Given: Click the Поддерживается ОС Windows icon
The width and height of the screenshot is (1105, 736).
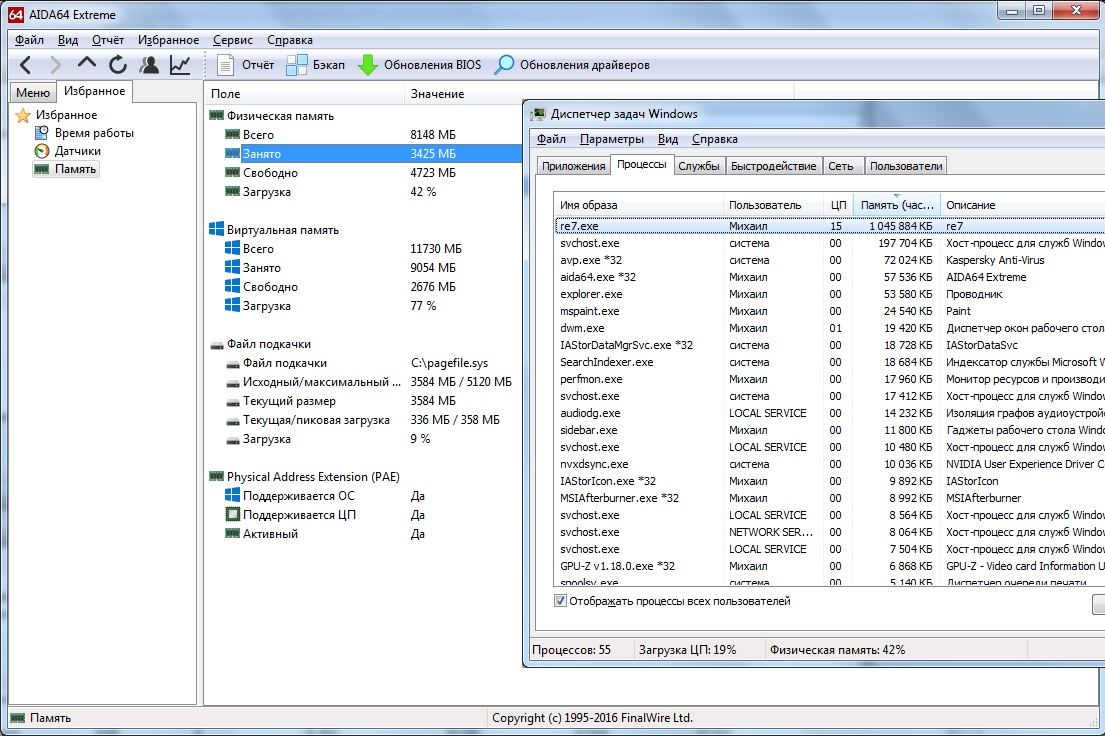Looking at the screenshot, I should tap(232, 495).
